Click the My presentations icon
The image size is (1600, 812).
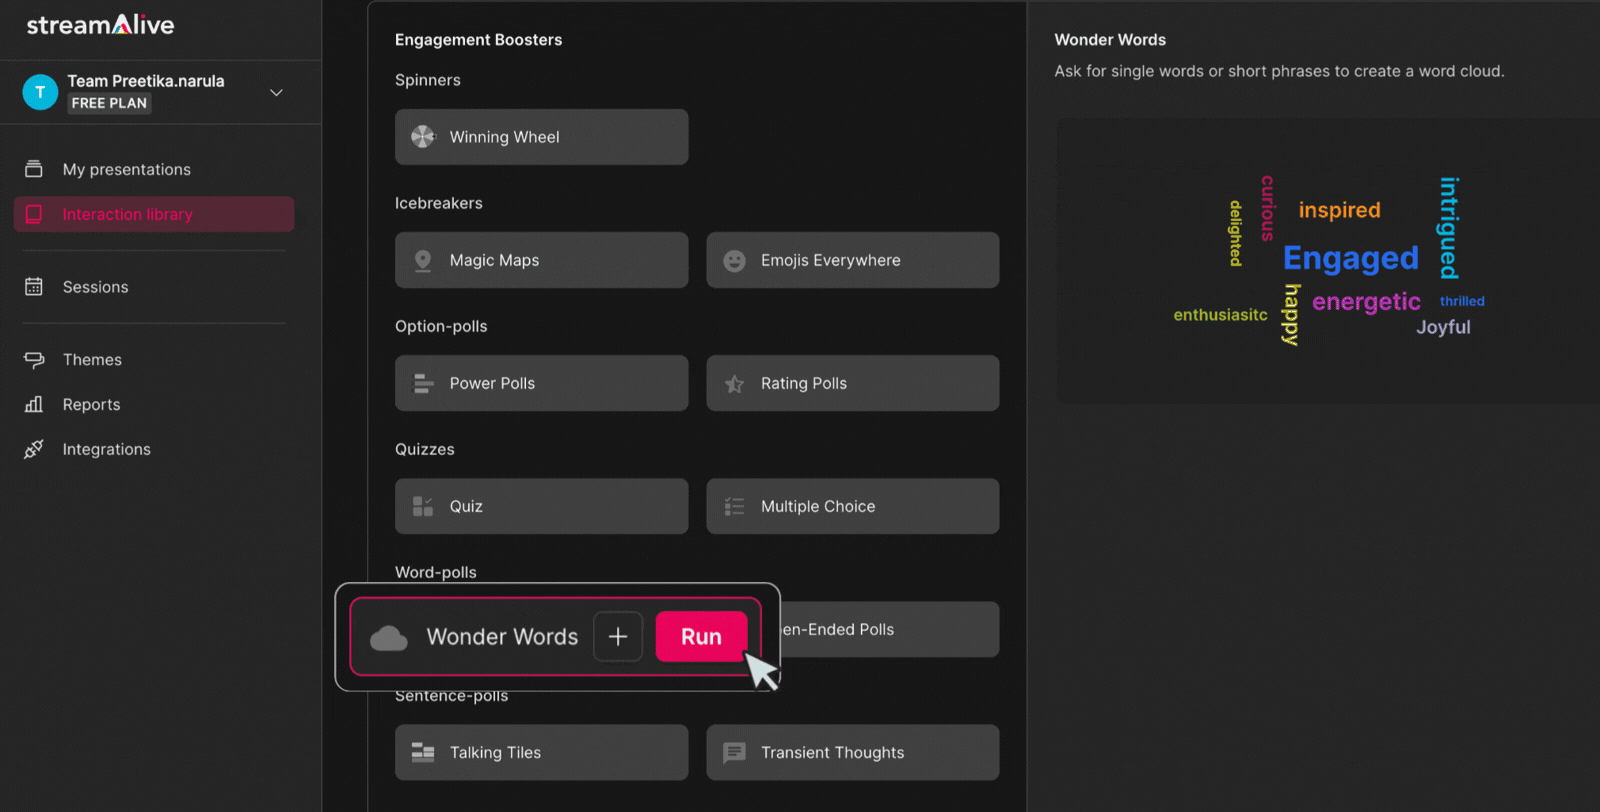tap(34, 169)
